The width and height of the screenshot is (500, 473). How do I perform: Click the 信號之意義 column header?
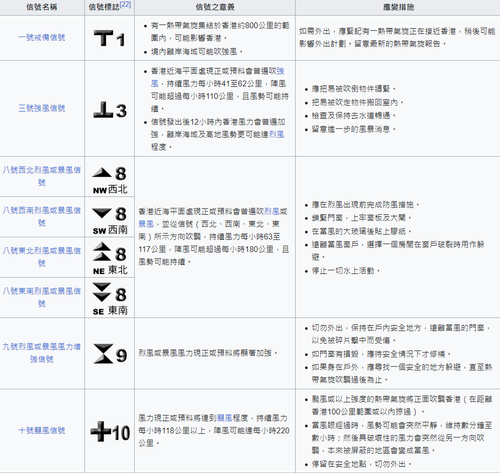point(215,7)
